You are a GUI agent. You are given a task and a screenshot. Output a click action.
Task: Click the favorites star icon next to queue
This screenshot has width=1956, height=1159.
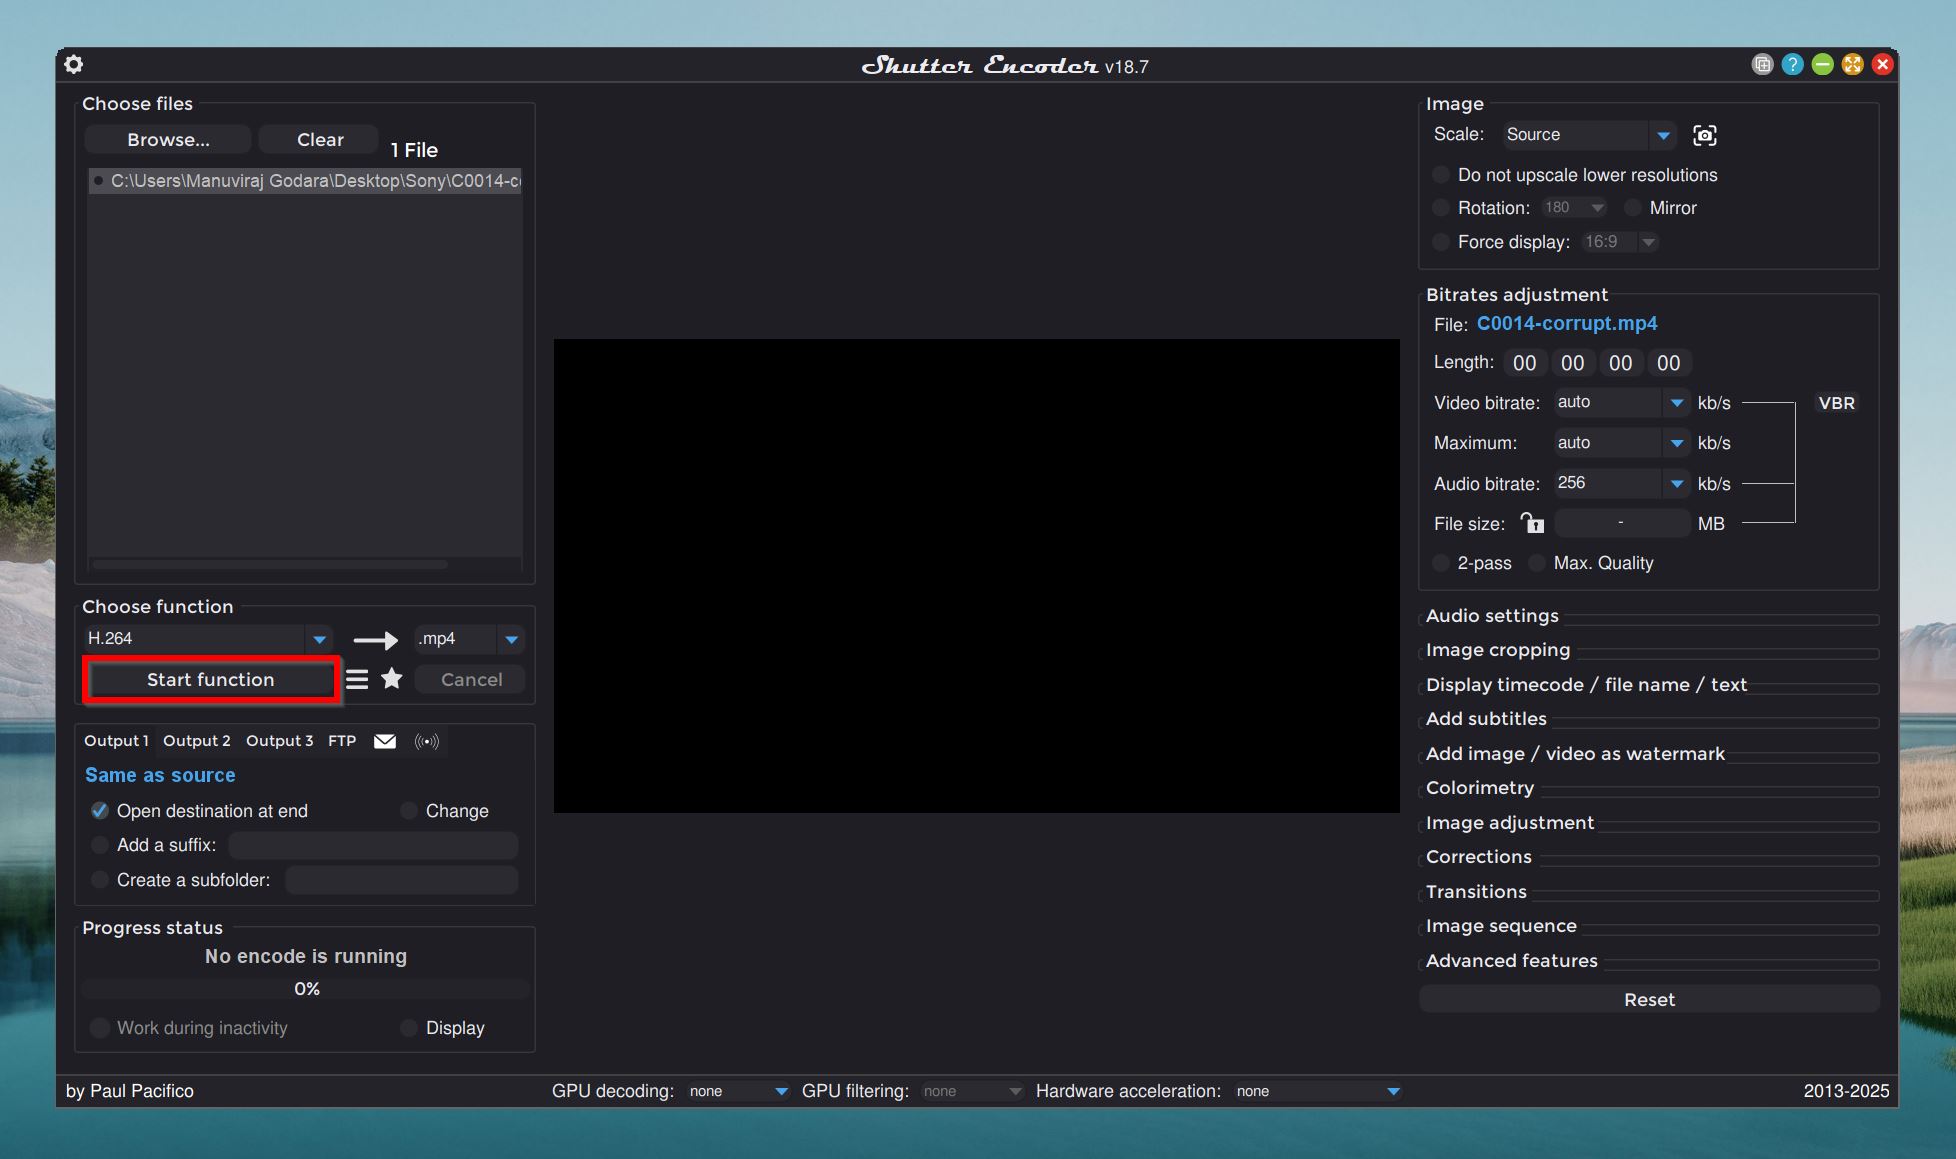coord(389,677)
